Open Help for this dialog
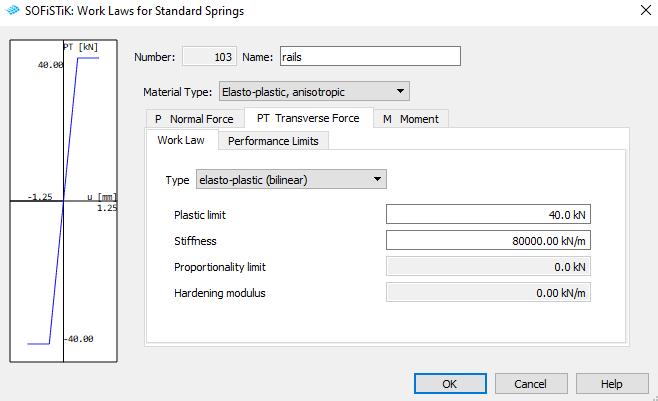This screenshot has height=401, width=658. click(x=612, y=384)
